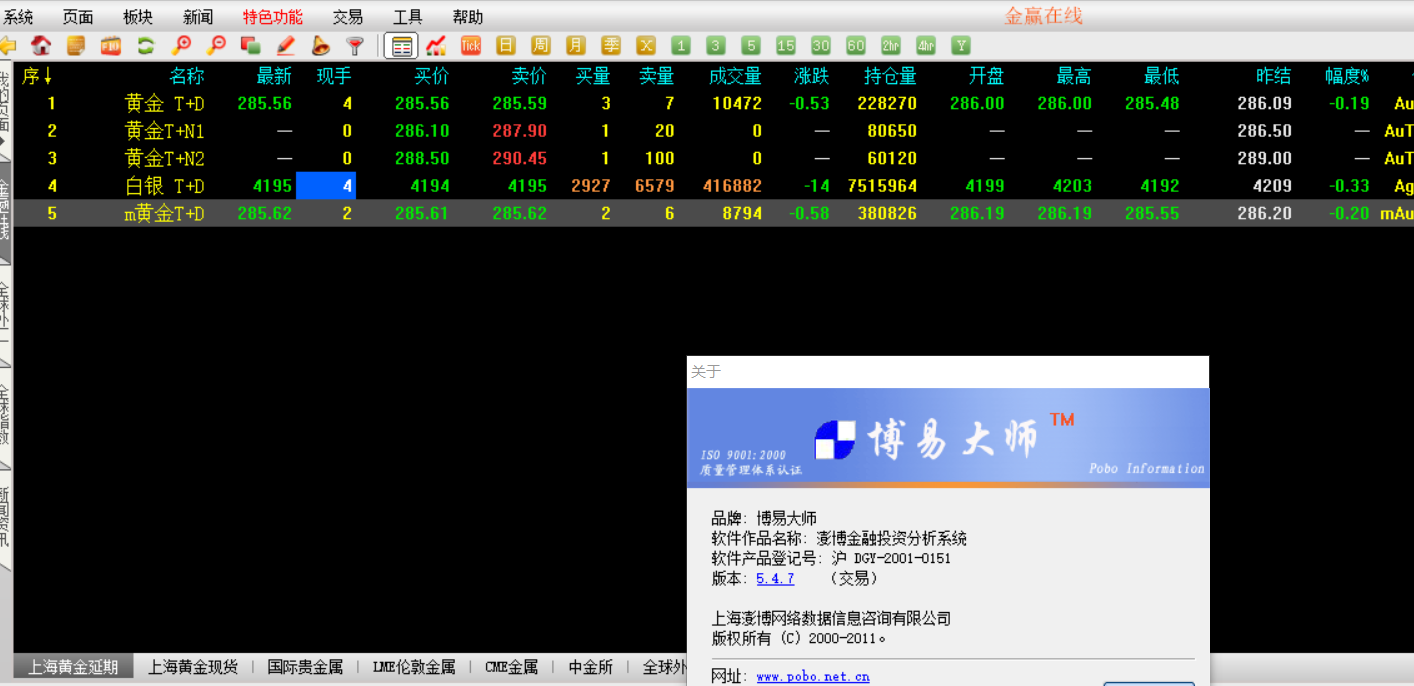Select the 2hr period button

point(890,45)
